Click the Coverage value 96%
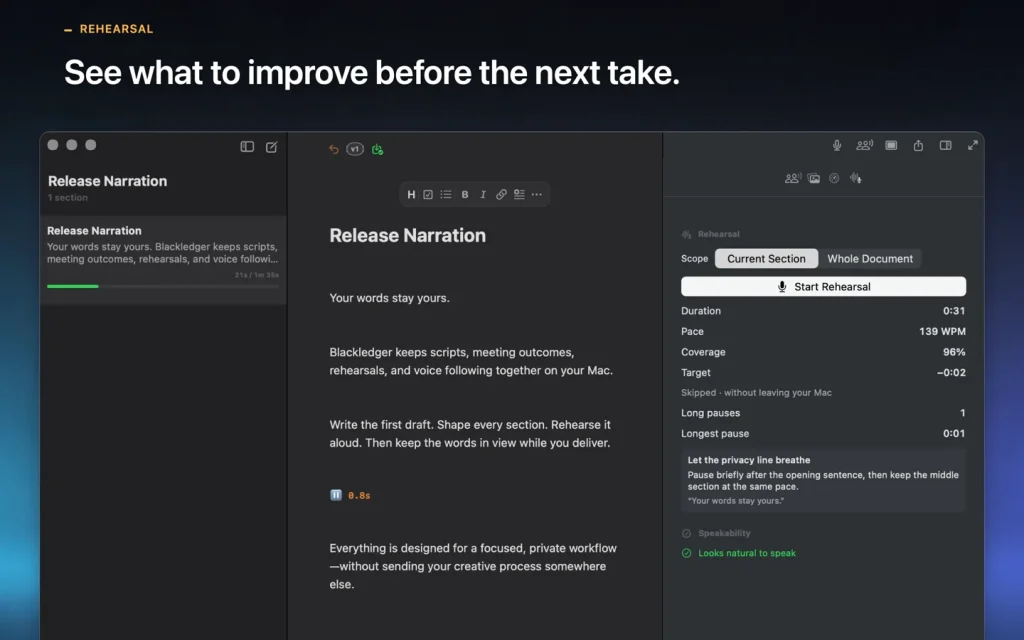Image resolution: width=1024 pixels, height=640 pixels. point(953,352)
